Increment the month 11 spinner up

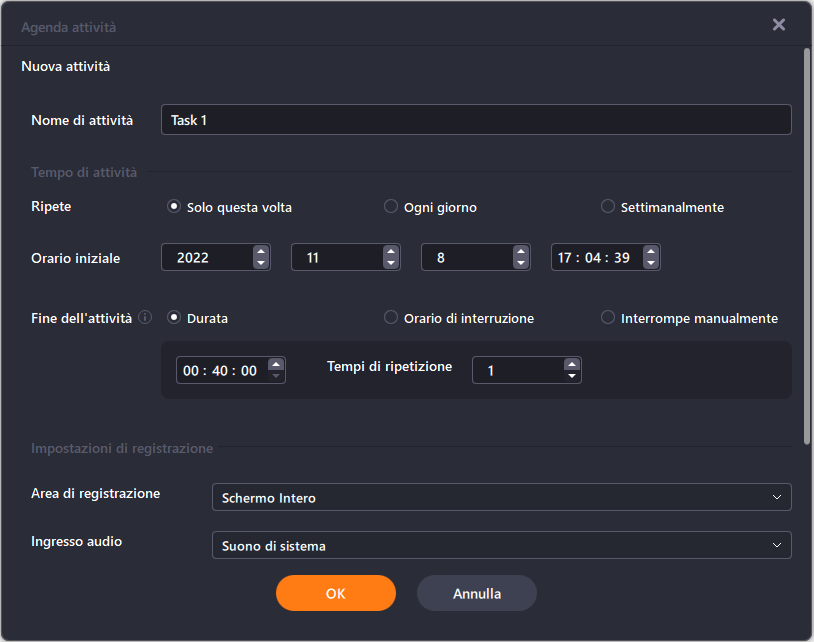pos(390,252)
